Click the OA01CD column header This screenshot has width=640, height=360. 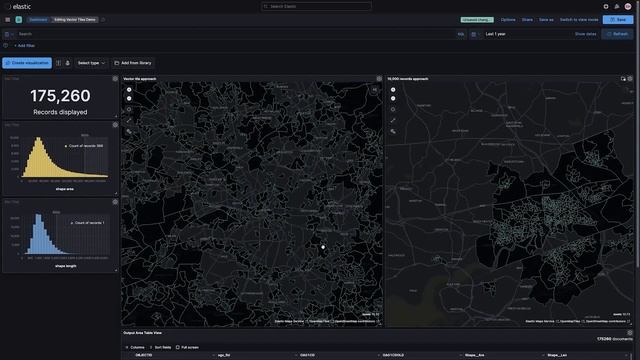(x=307, y=356)
